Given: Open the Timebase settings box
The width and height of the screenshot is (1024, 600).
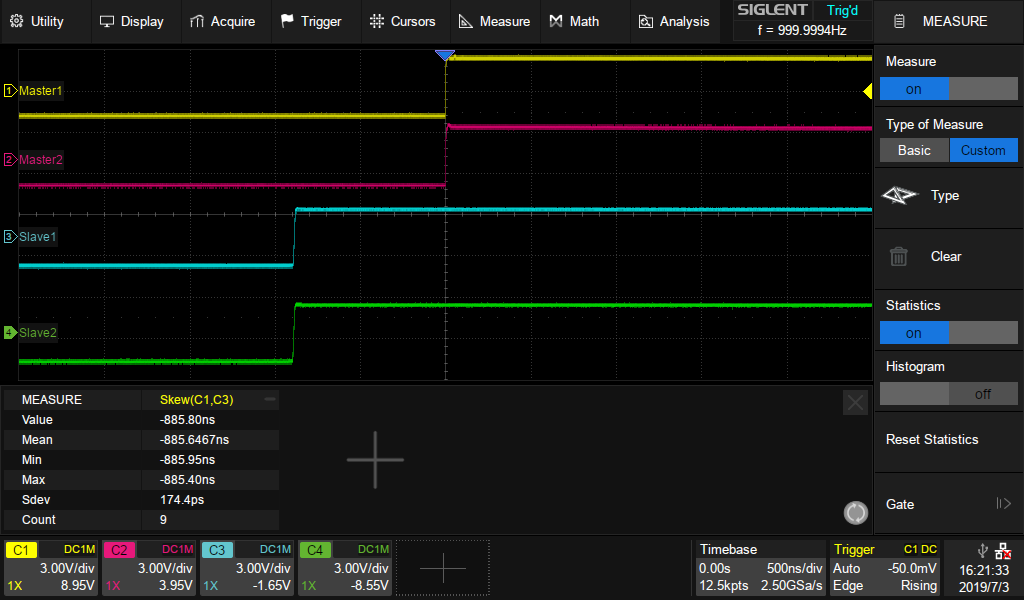Looking at the screenshot, I should 759,567.
